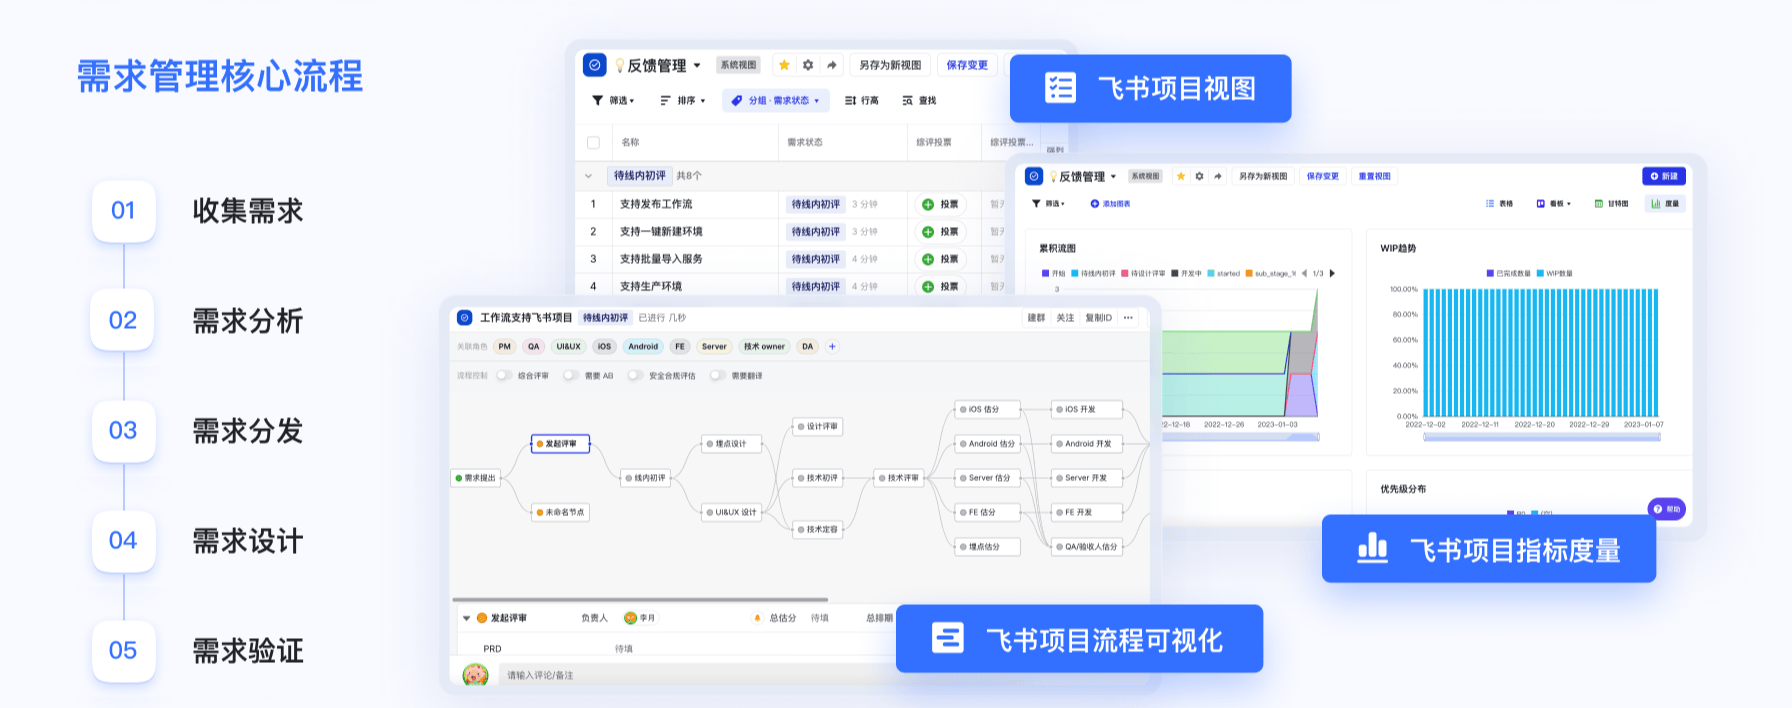Click green plus vote icon for 支持批量导入服务
Screen dimensions: 1792x708
[928, 259]
